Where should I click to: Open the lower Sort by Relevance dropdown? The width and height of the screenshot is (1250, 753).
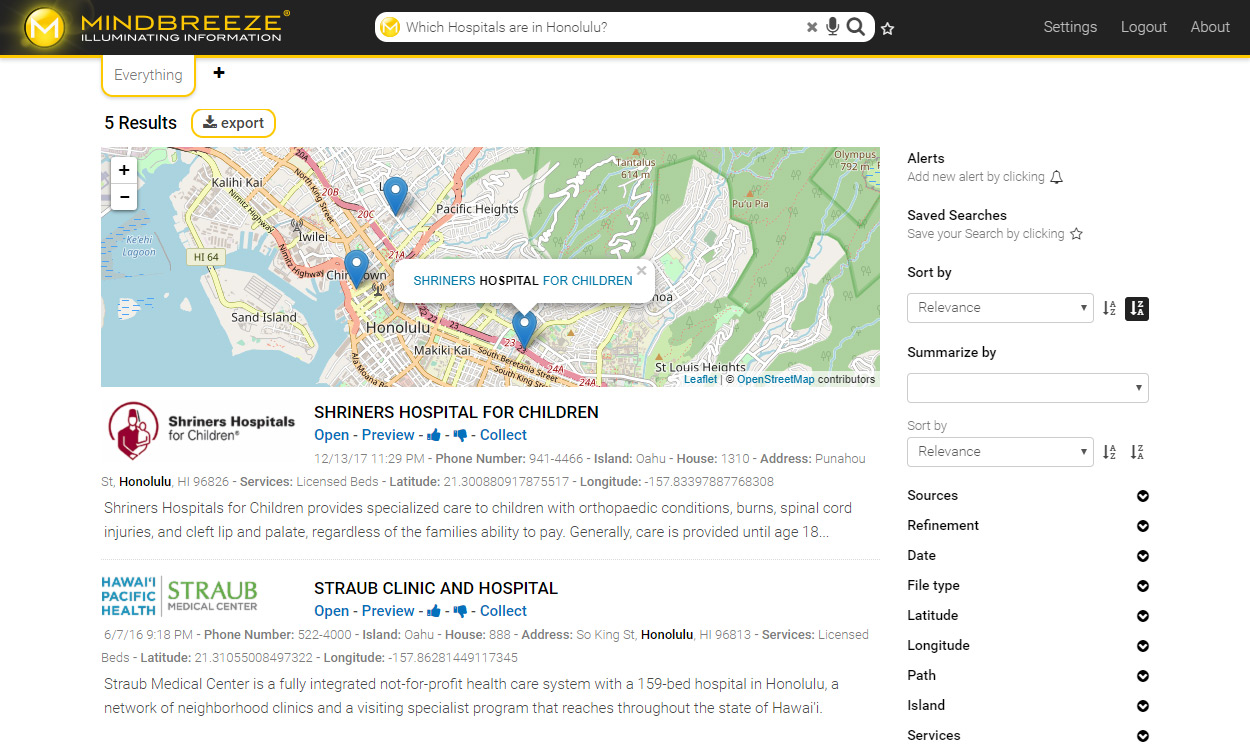pyautogui.click(x=1000, y=452)
